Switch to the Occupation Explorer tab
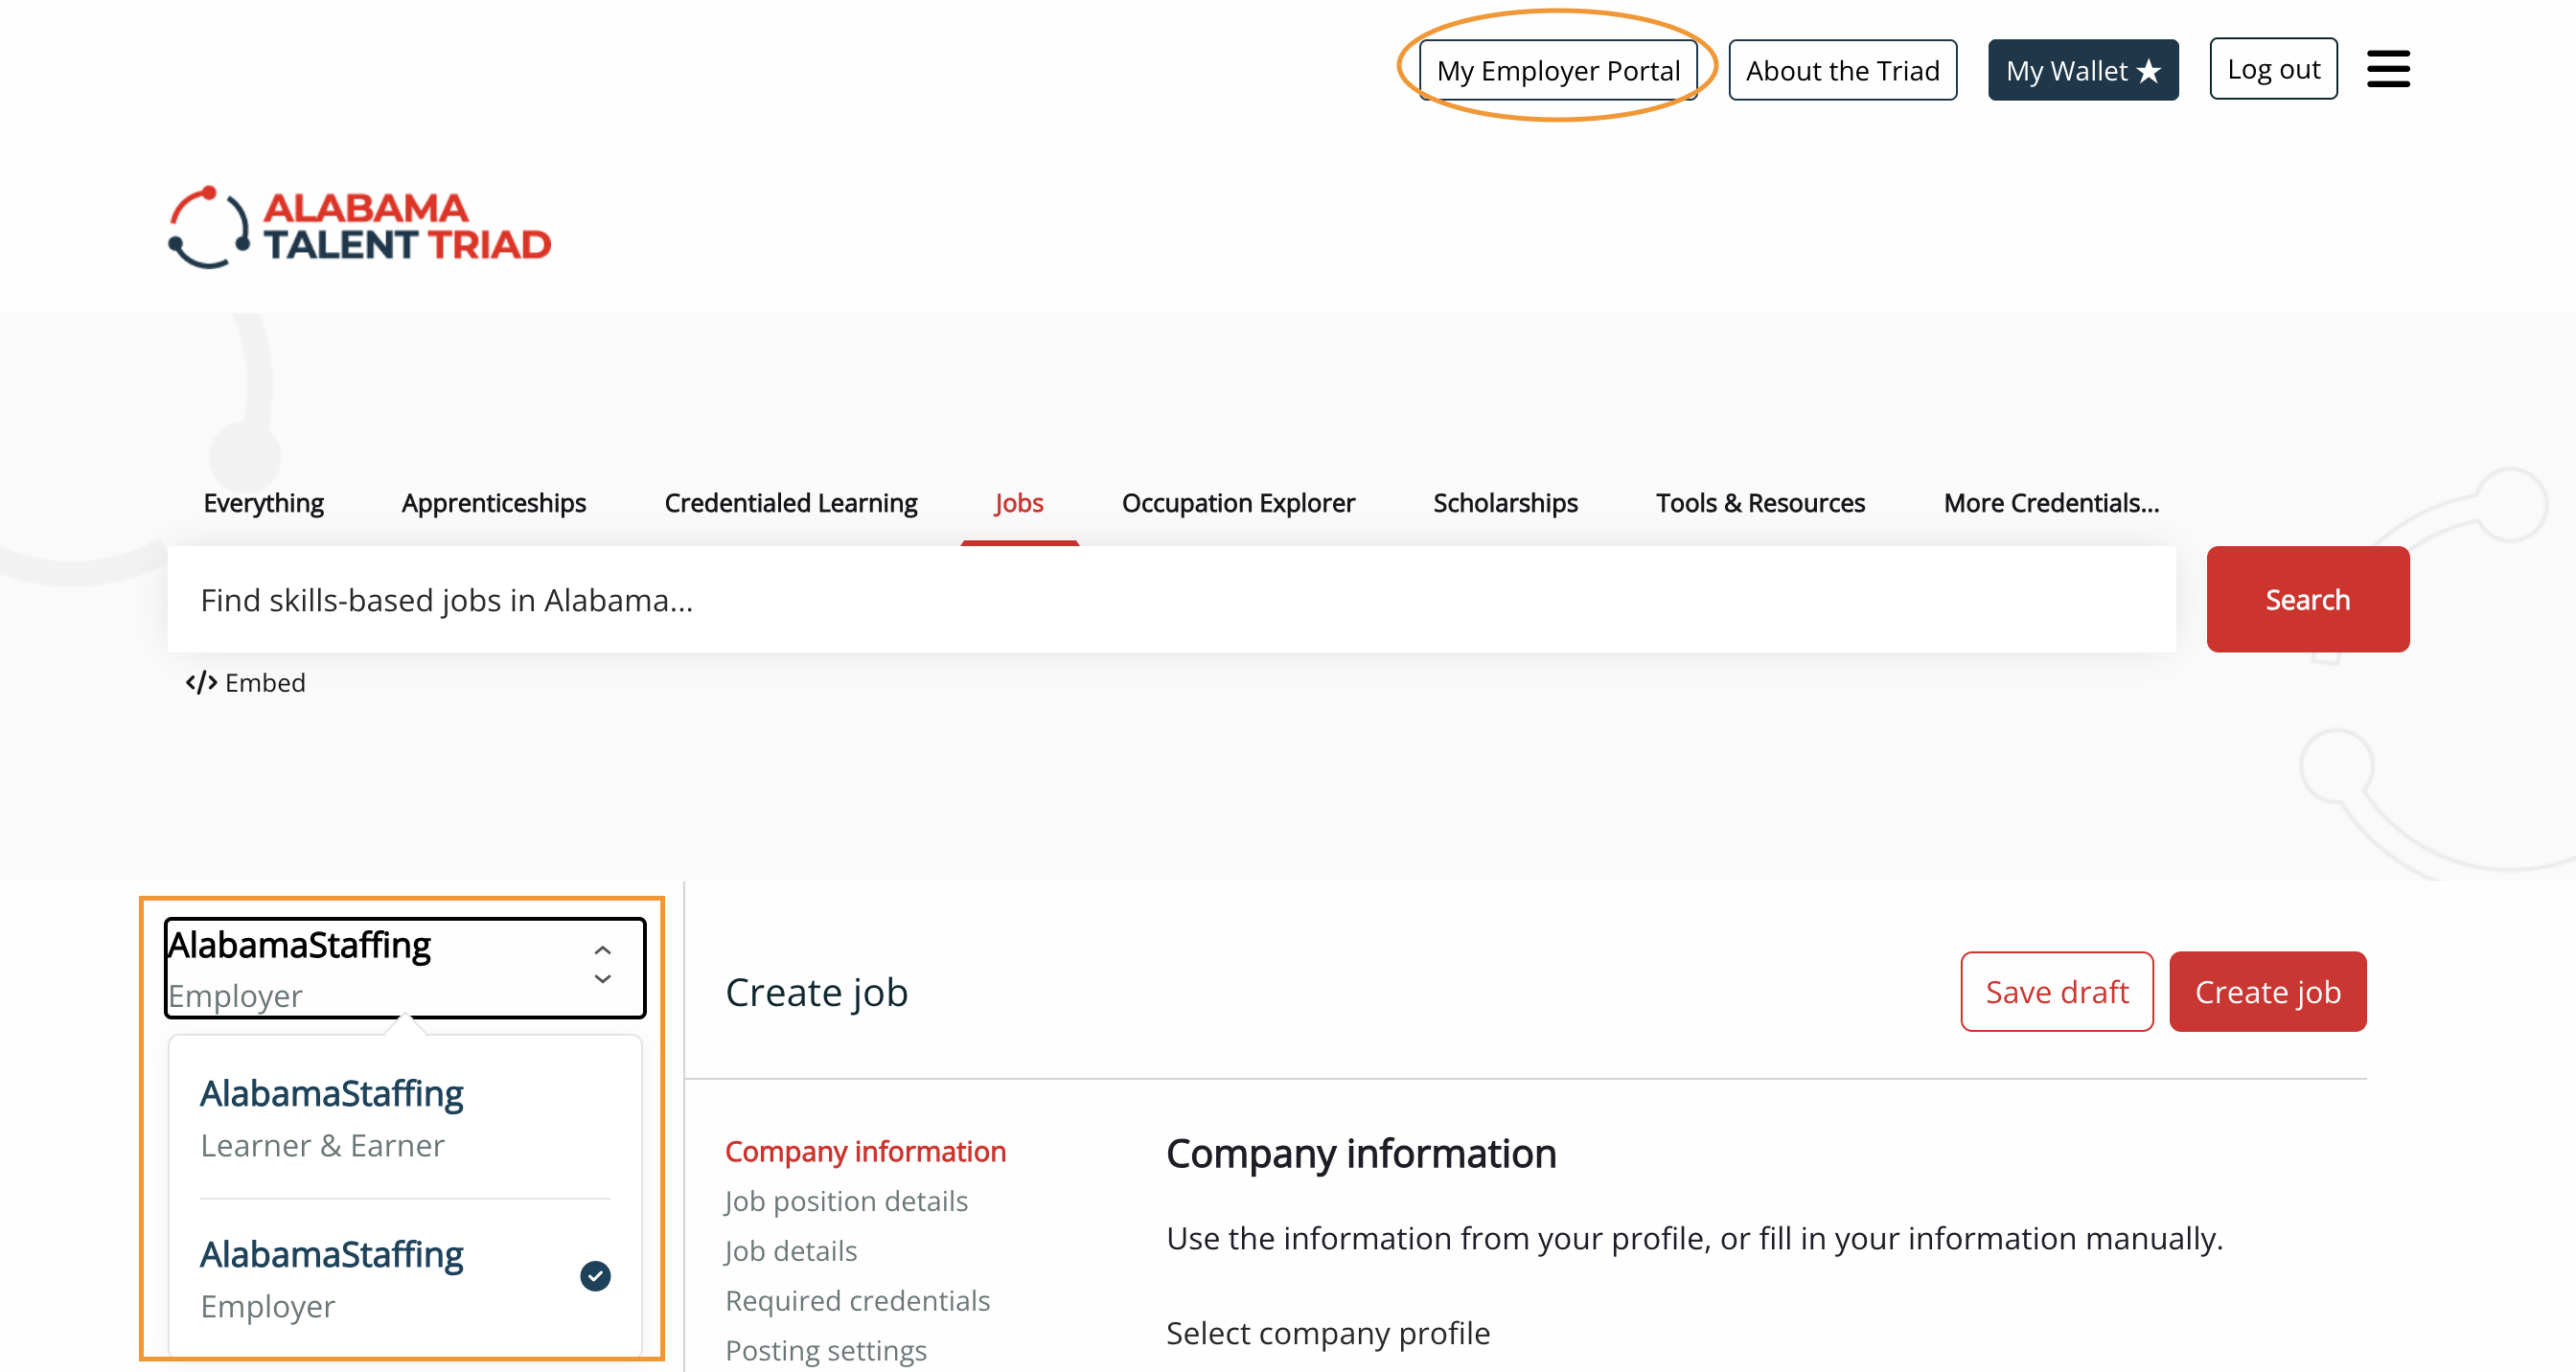Viewport: 2576px width, 1372px height. [x=1237, y=503]
